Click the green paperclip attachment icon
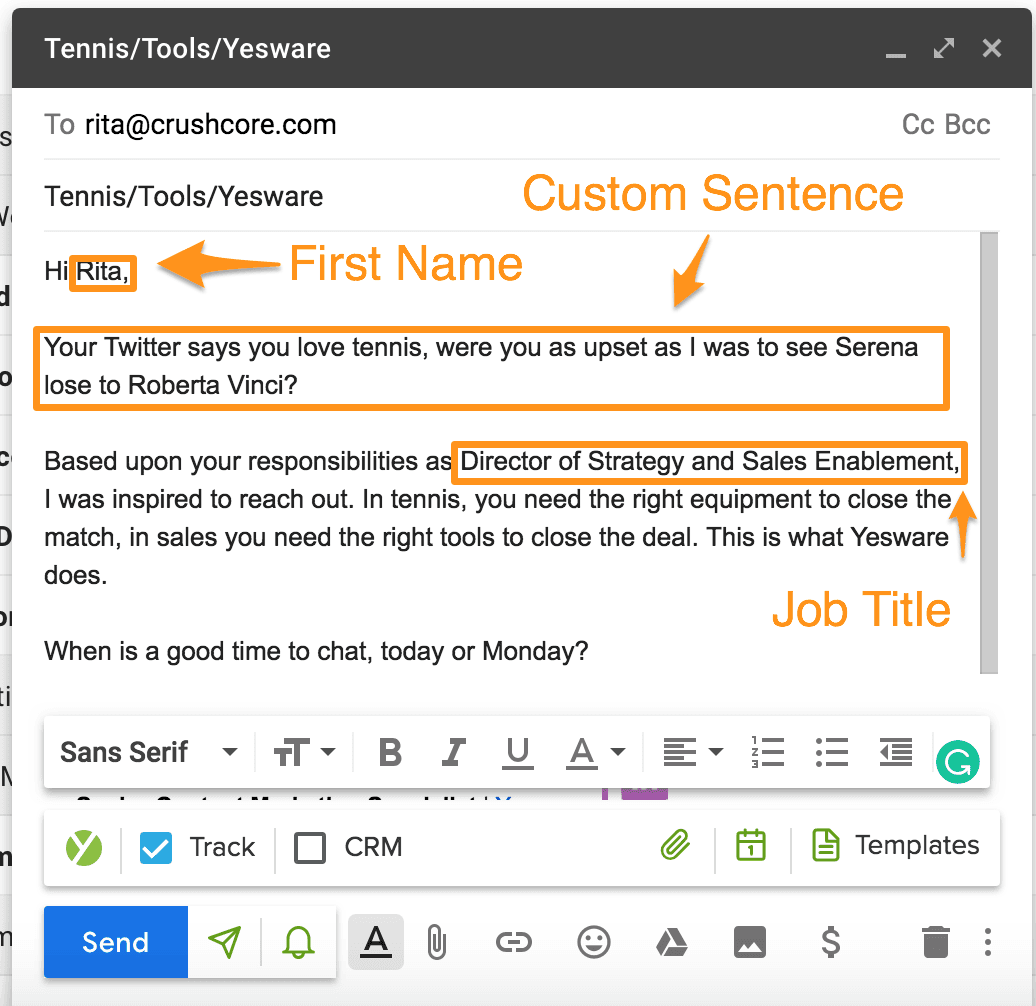Image resolution: width=1036 pixels, height=1006 pixels. 676,847
